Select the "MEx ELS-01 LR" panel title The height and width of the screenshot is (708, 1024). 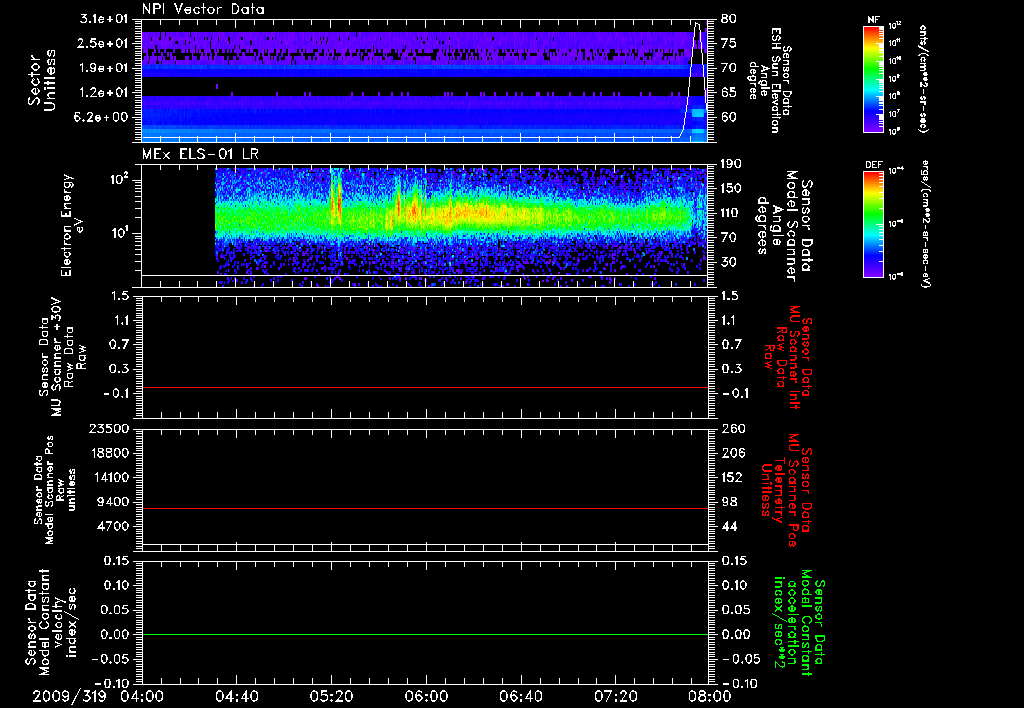click(x=200, y=154)
